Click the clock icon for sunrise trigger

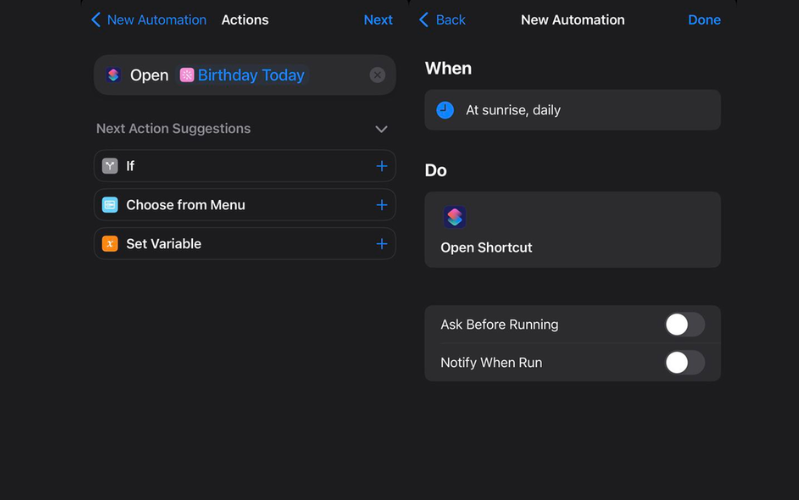445,110
